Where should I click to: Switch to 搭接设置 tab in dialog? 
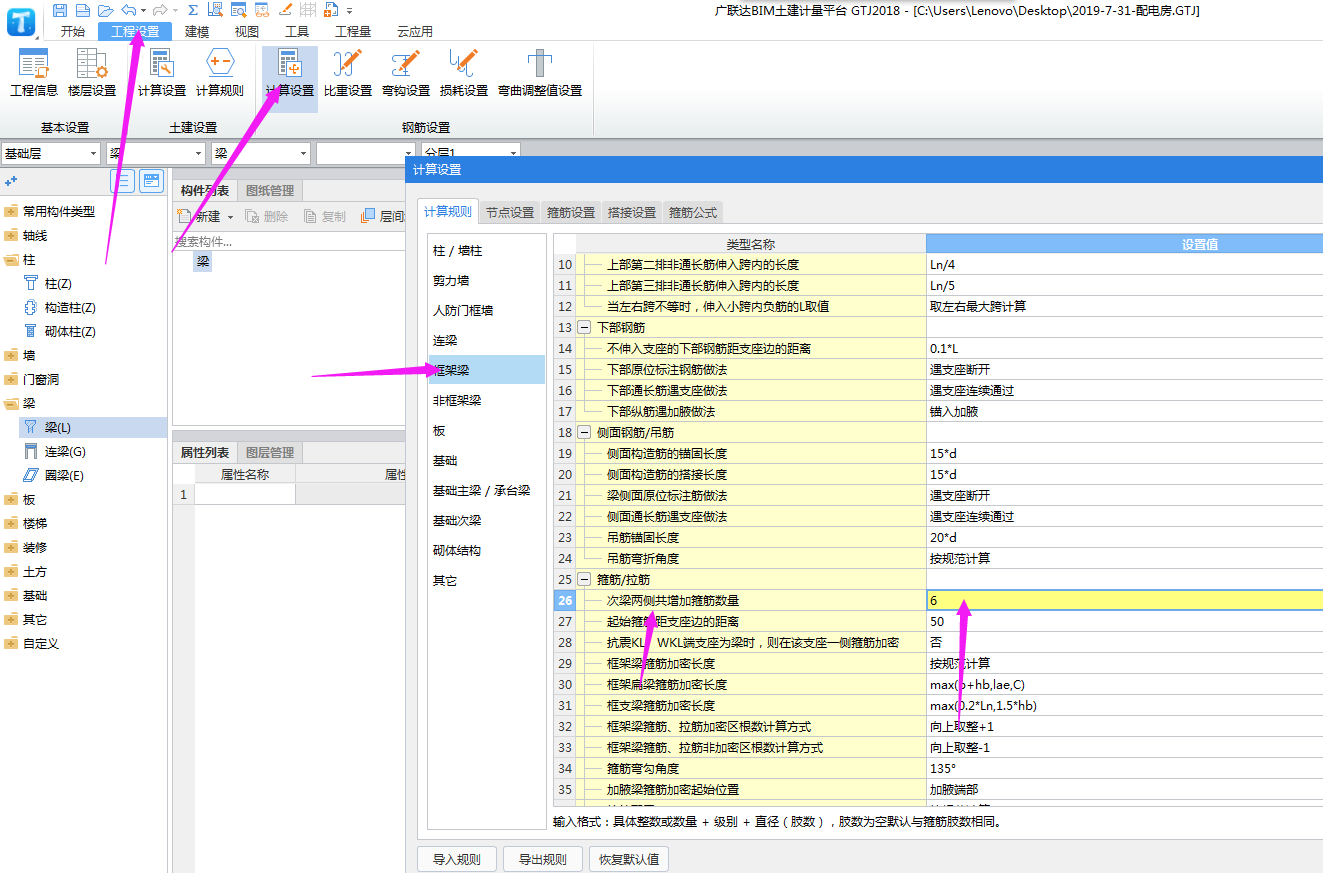point(632,212)
